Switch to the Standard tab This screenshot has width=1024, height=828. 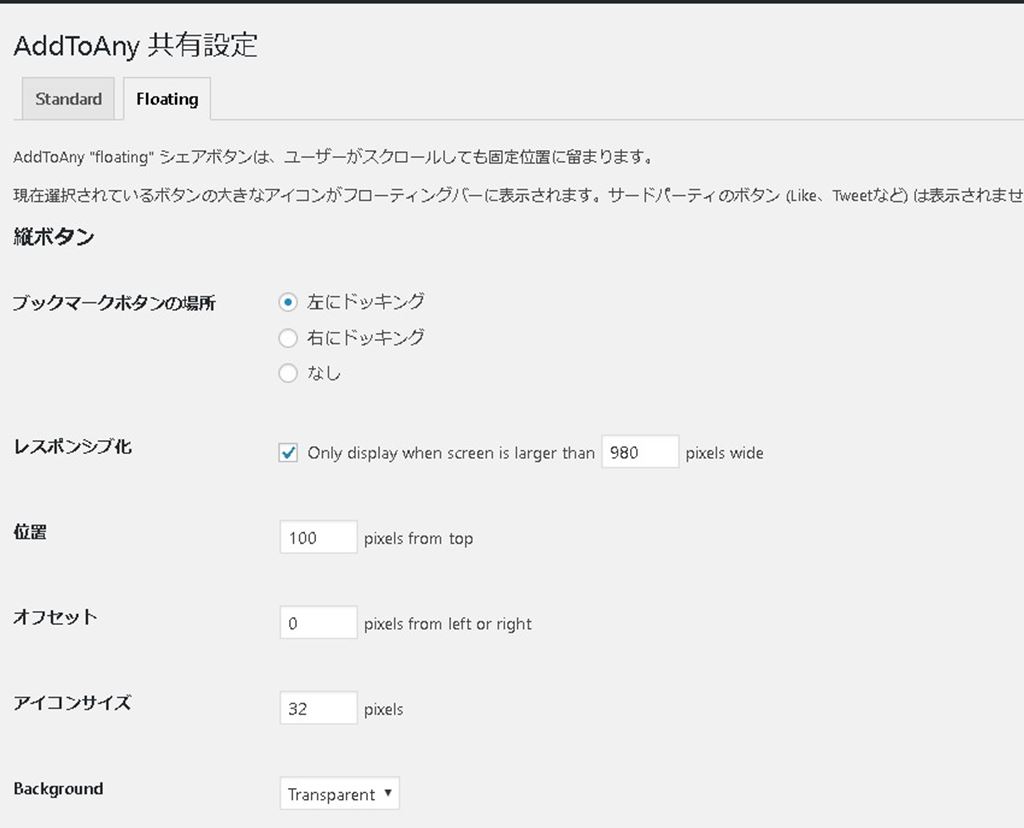point(68,99)
